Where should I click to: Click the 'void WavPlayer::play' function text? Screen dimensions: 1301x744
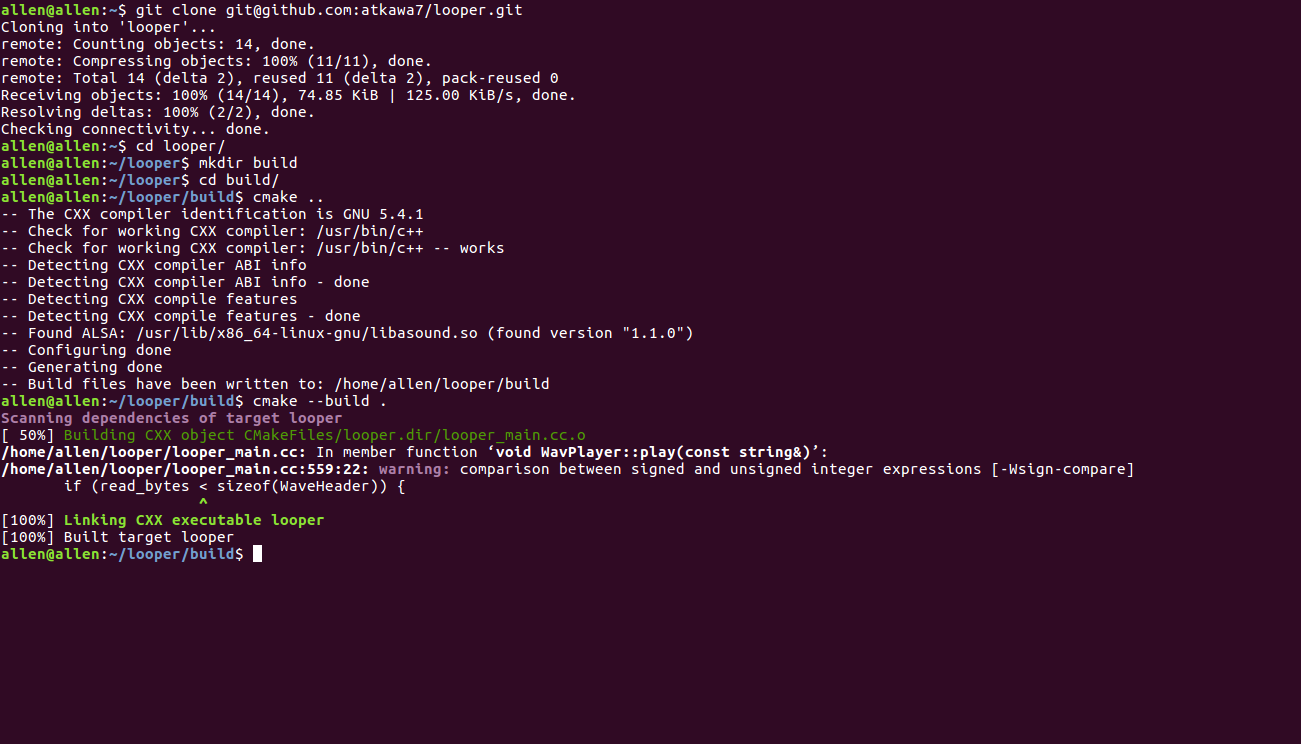click(x=586, y=452)
